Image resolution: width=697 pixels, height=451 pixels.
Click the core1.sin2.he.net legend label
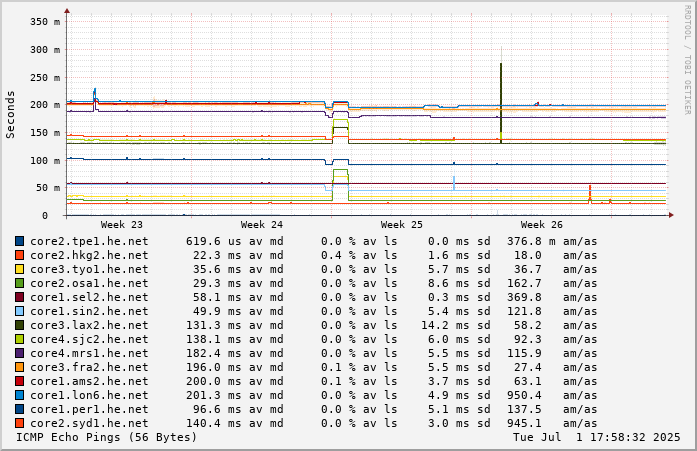pos(89,311)
